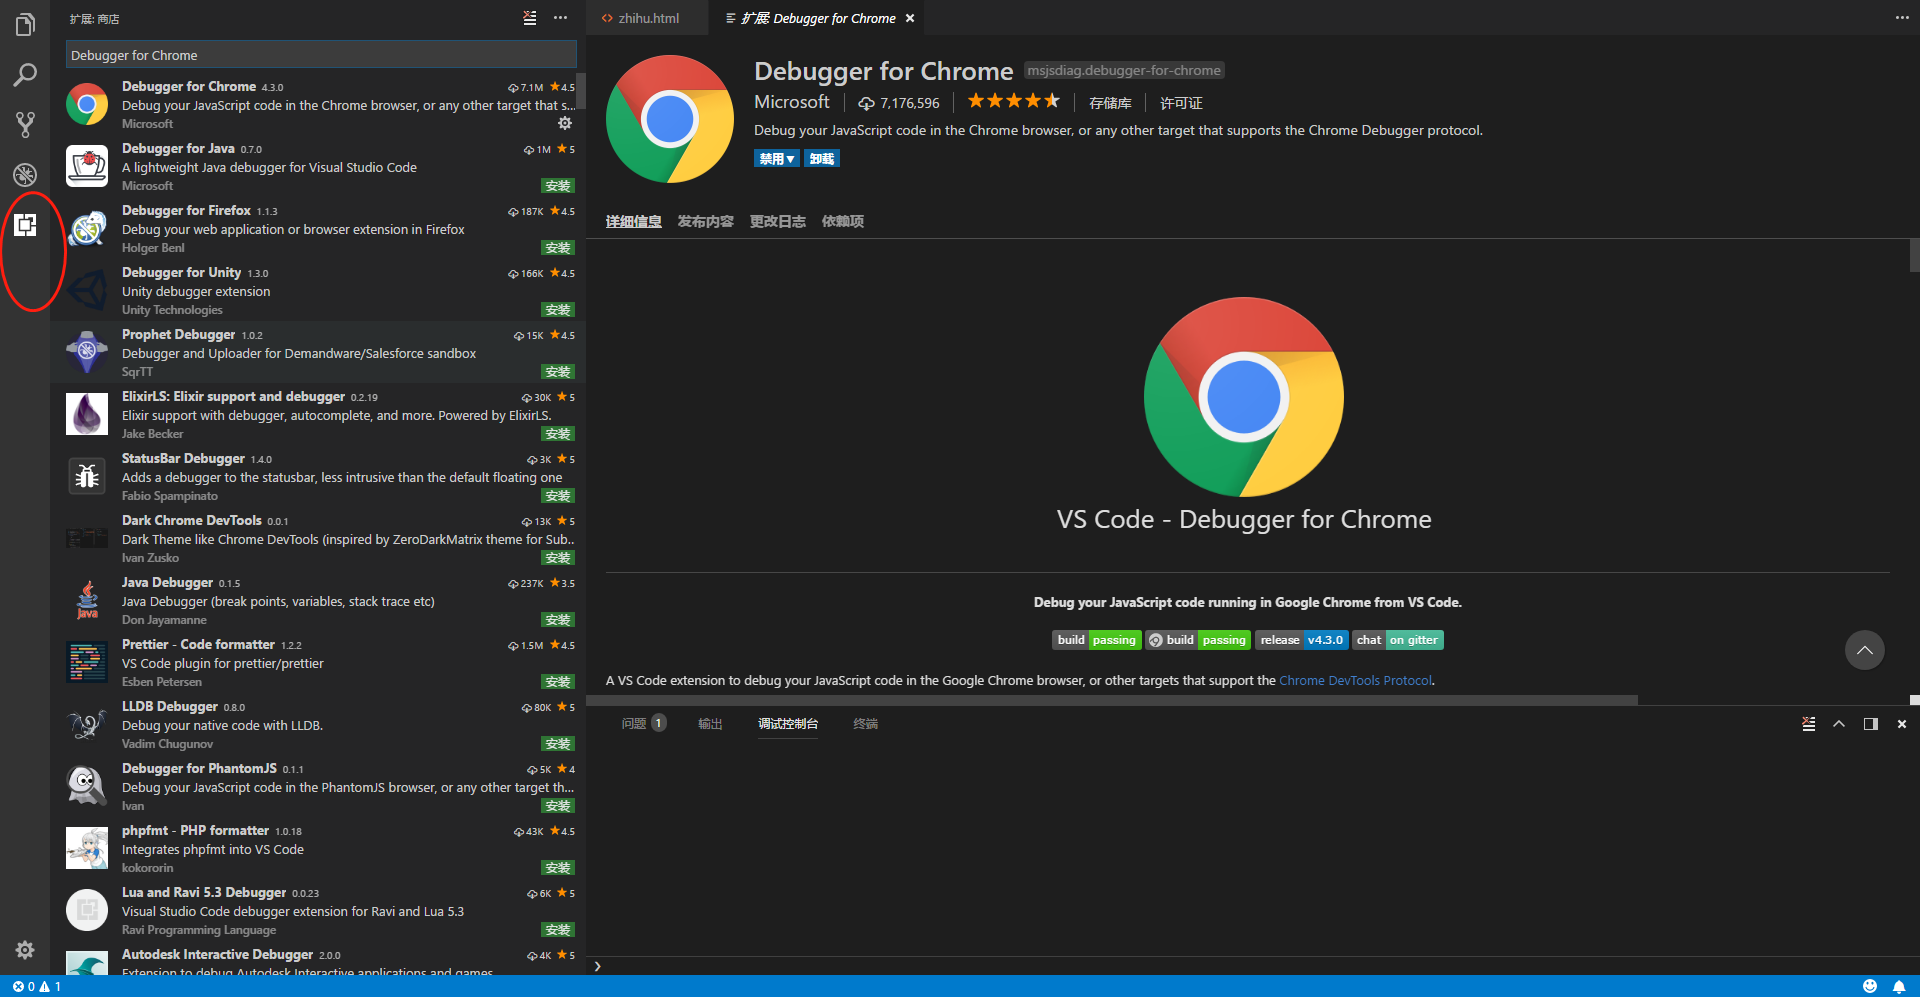1920x997 pixels.
Task: Select ElixirLS extension icon
Action: [87, 414]
